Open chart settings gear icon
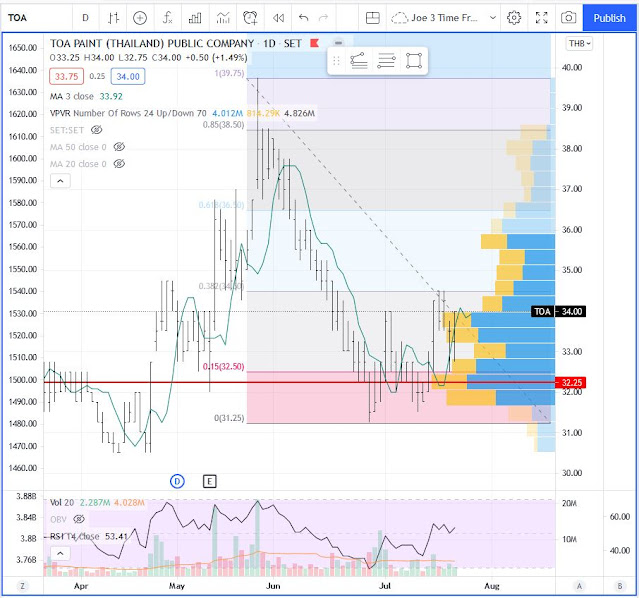This screenshot has height=598, width=639. coord(514,18)
